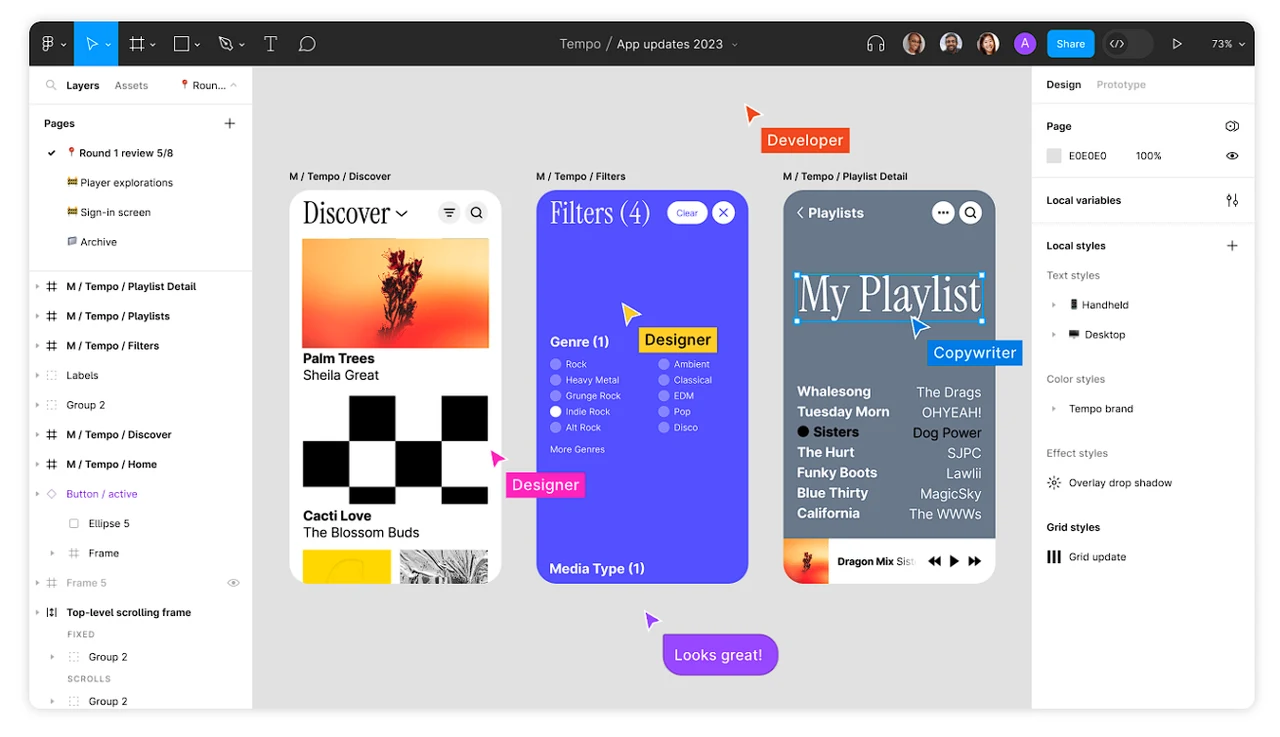Screen dimensions: 1280x737
Task: Expand the Handheld text styles
Action: (1053, 305)
